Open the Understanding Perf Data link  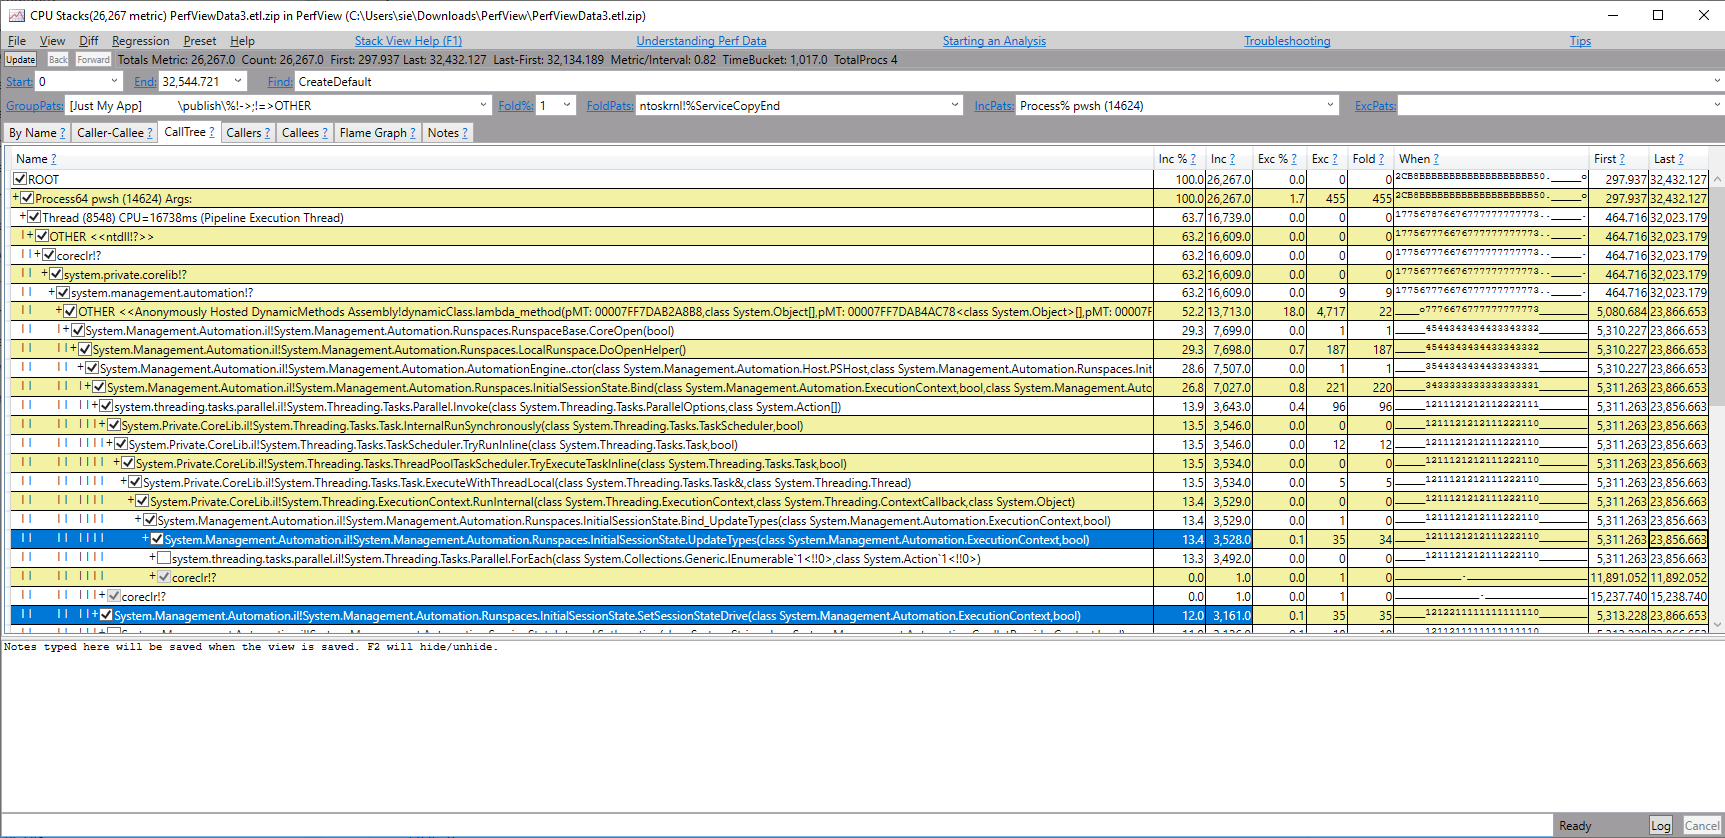[701, 41]
